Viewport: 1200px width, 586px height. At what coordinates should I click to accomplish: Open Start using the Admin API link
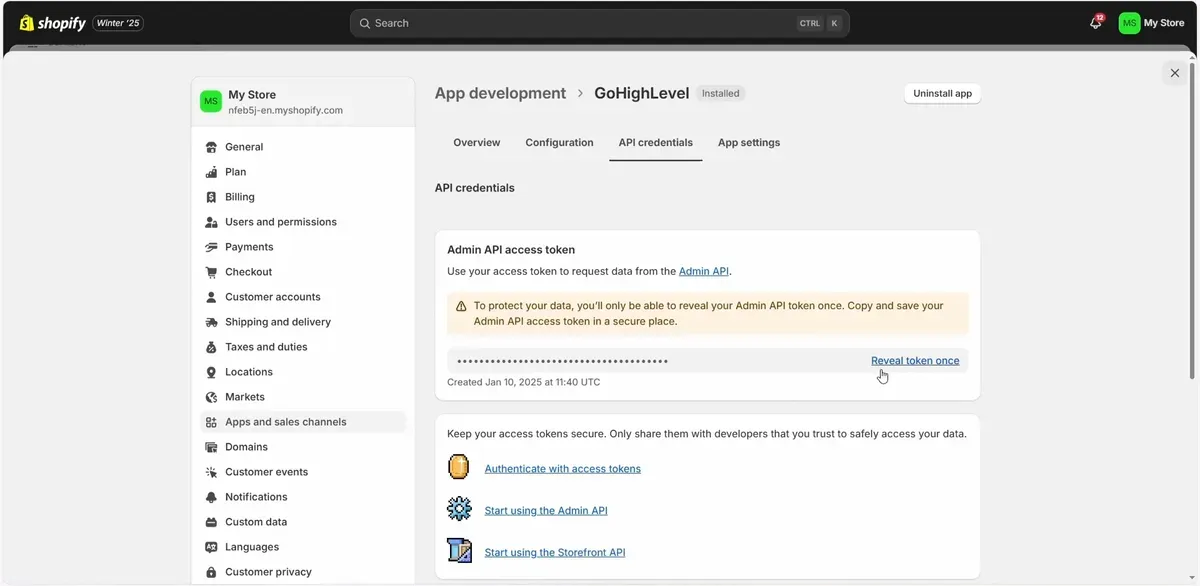click(546, 510)
